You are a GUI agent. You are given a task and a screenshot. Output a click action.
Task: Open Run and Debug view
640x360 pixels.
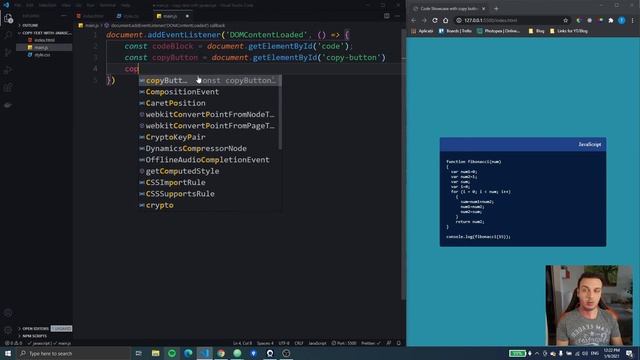point(8,70)
